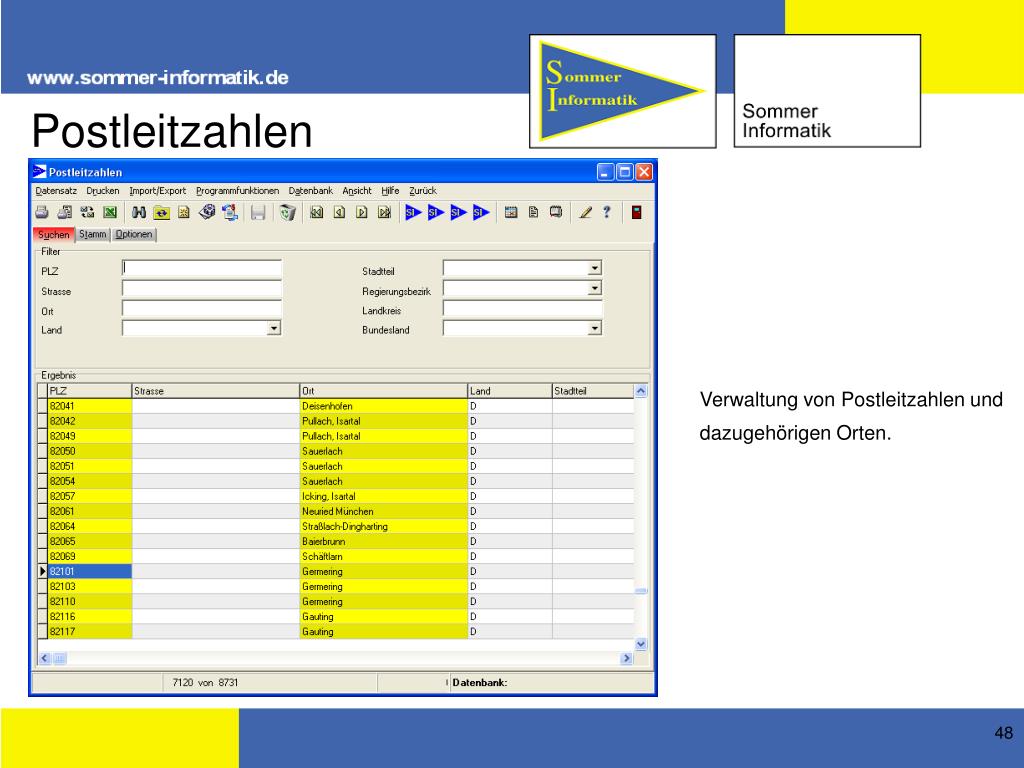This screenshot has width=1024, height=768.
Task: Expand the Stadtteil filter dropdown
Action: coord(594,268)
